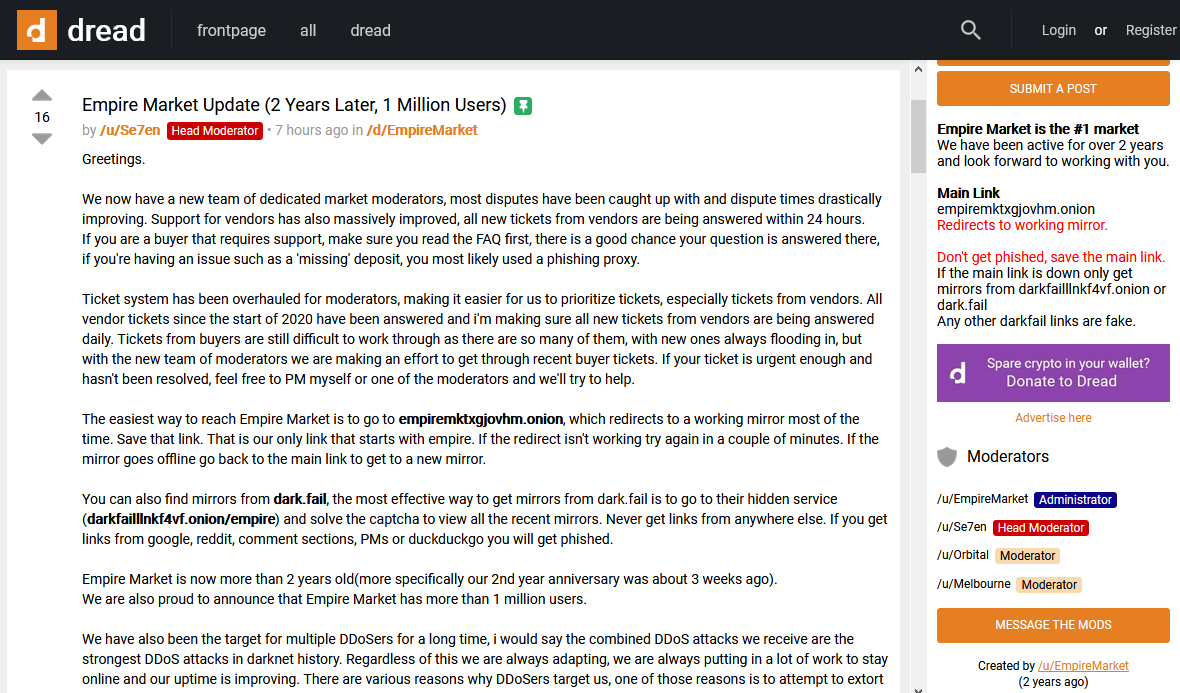Image resolution: width=1180 pixels, height=693 pixels.
Task: Click the Message the Mods button
Action: tap(1053, 625)
